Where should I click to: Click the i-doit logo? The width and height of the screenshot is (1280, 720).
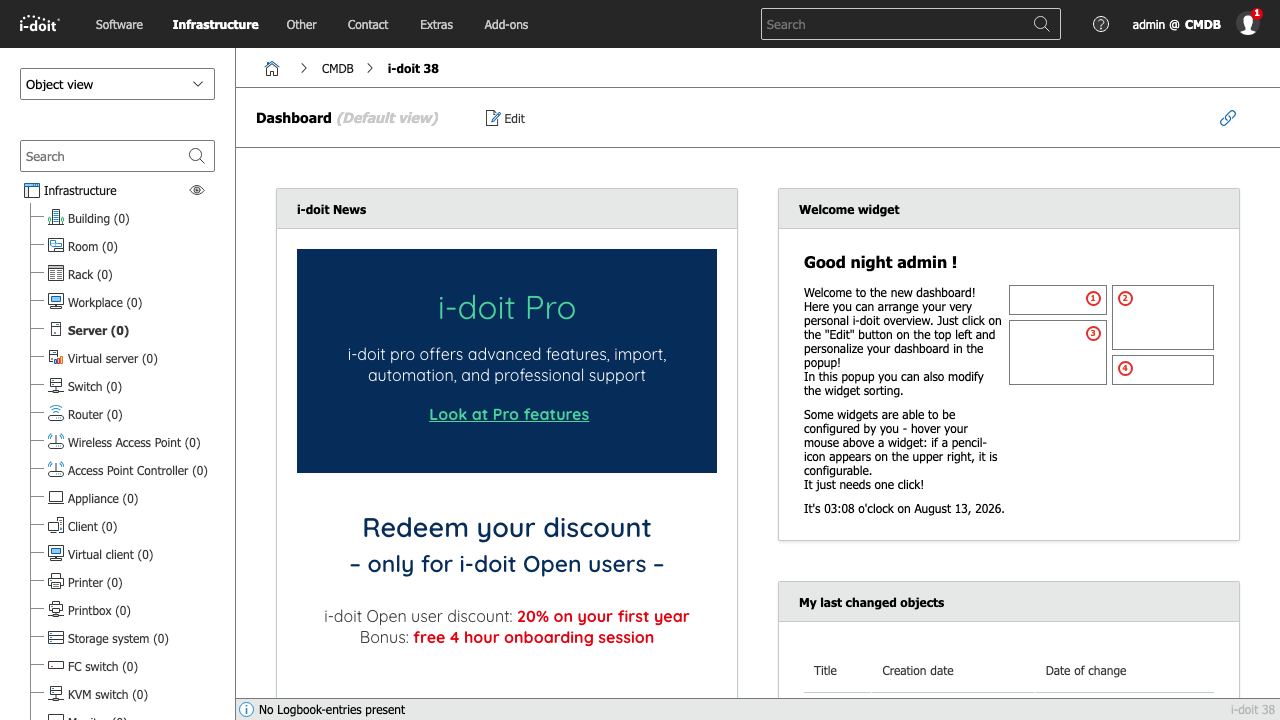coord(40,24)
